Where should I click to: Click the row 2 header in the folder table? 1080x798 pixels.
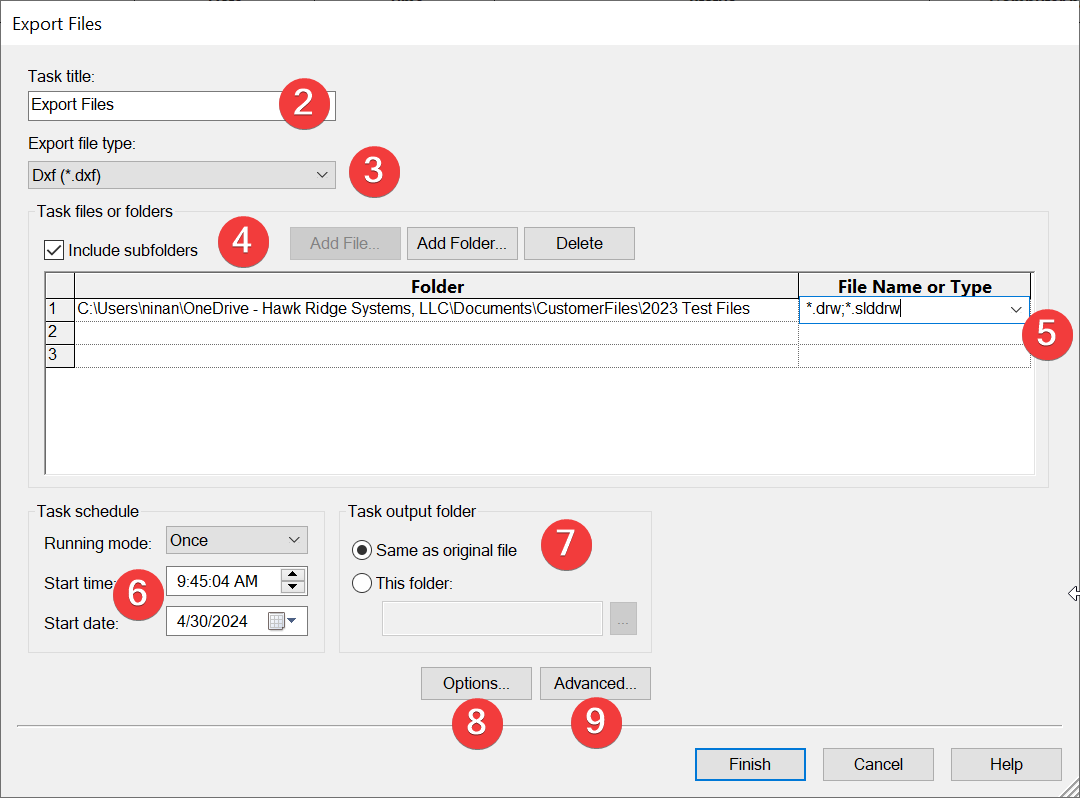60,331
